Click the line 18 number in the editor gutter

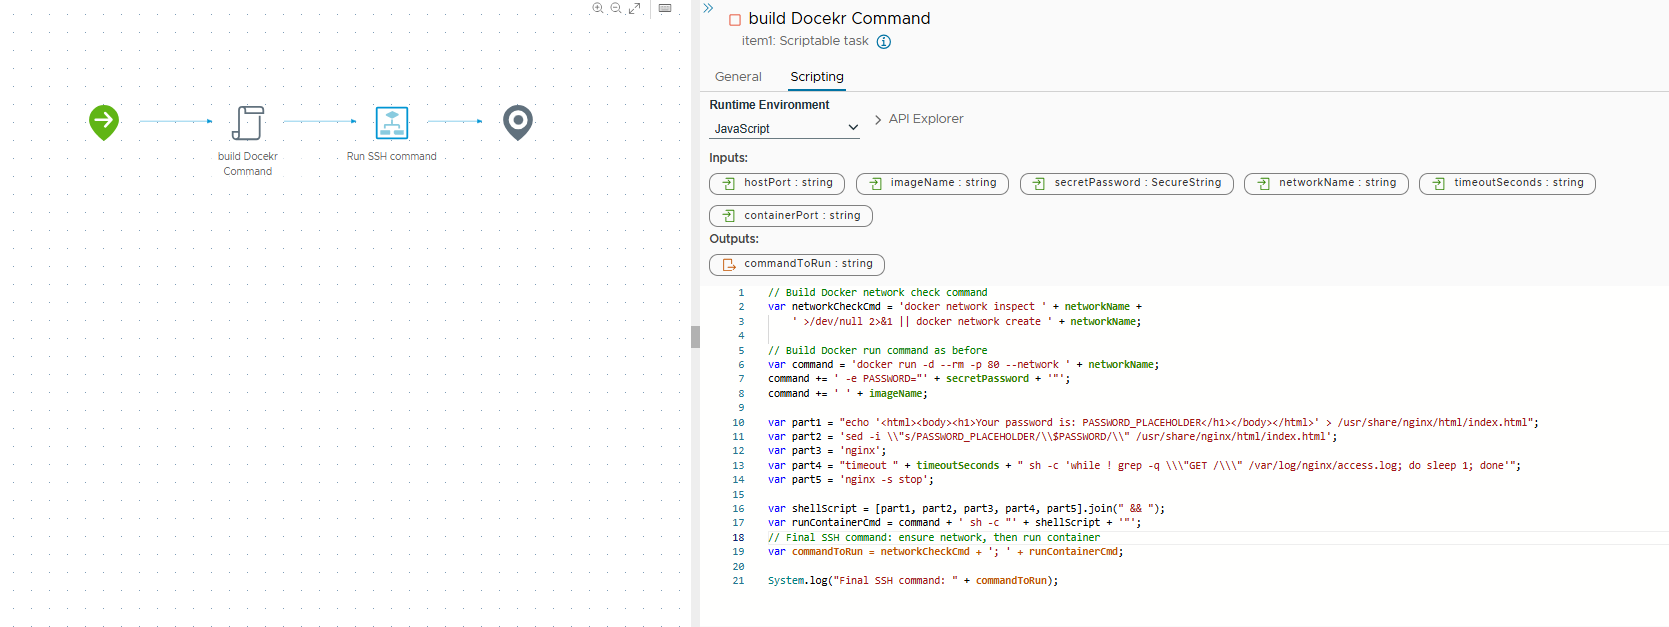pos(738,538)
